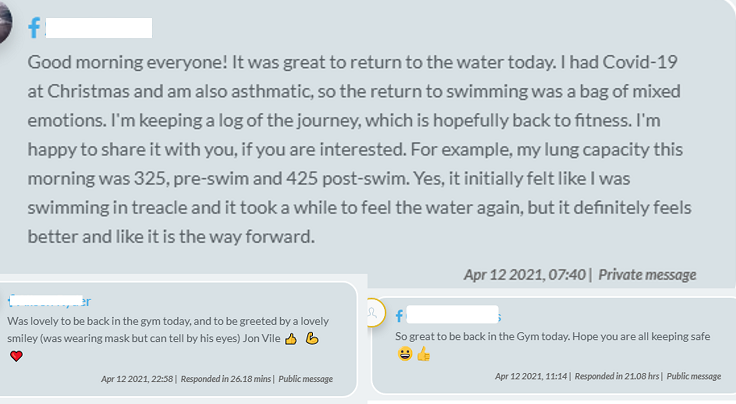The height and width of the screenshot is (404, 736).
Task: Click the 'Private message' label
Action: (x=647, y=275)
